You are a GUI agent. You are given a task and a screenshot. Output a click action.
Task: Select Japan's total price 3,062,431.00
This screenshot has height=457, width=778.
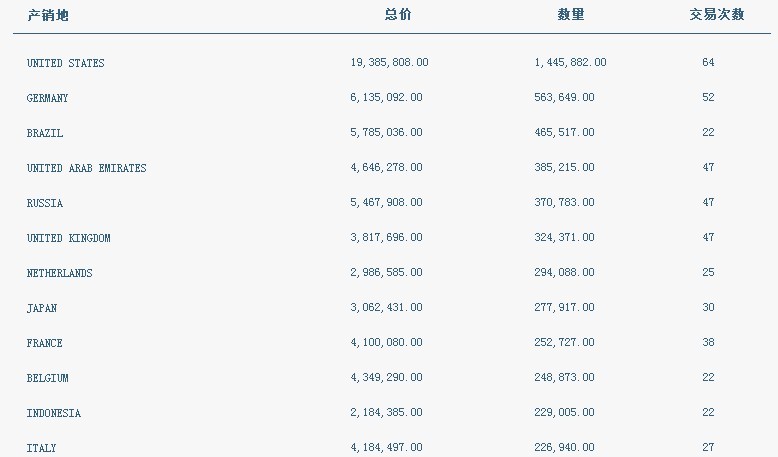(386, 307)
